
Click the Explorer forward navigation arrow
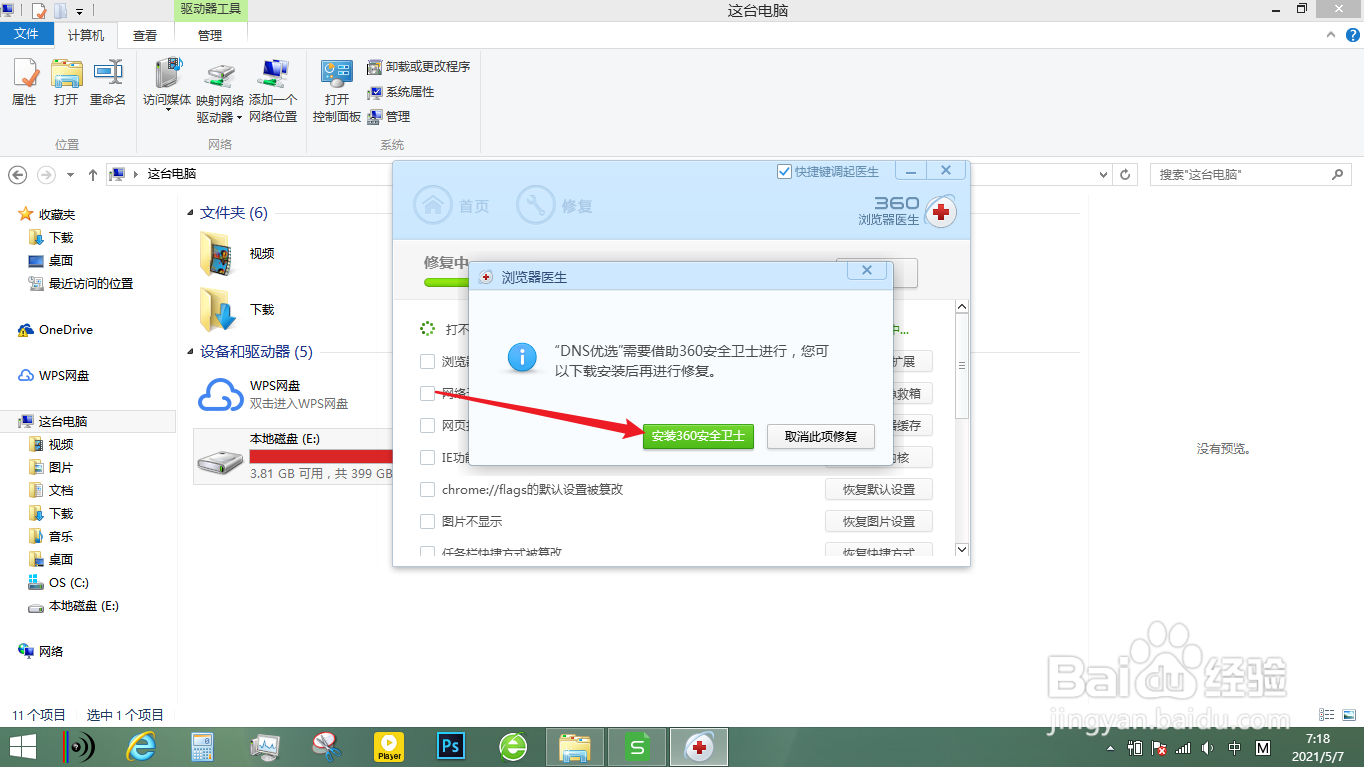tap(46, 174)
